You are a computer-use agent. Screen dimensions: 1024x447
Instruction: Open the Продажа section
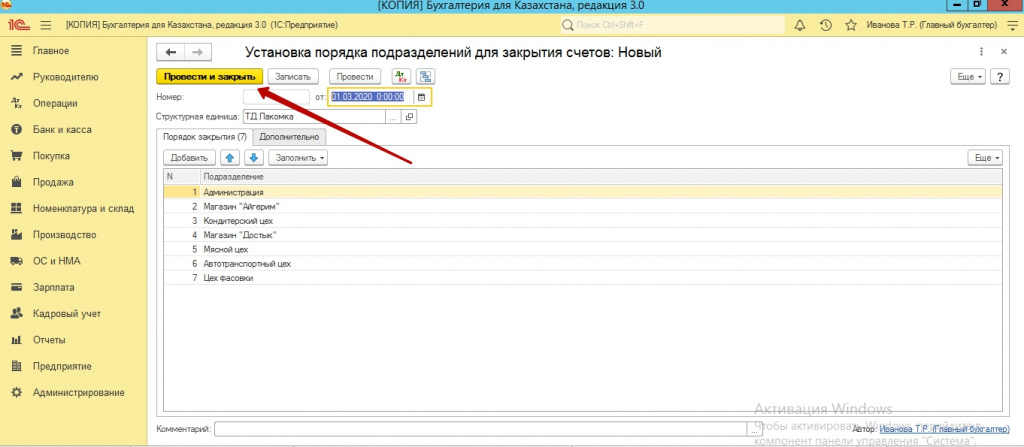[53, 182]
